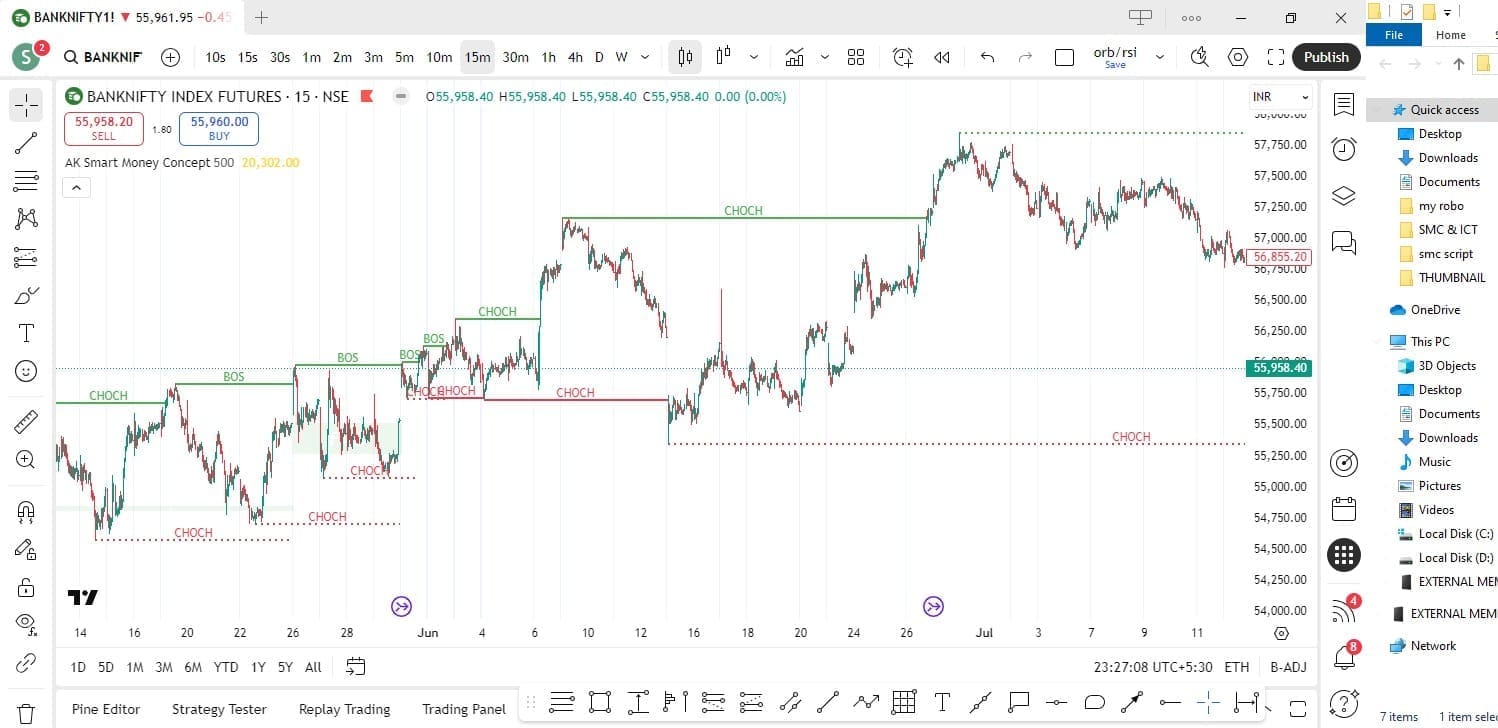Click the Publish button

click(x=1326, y=57)
